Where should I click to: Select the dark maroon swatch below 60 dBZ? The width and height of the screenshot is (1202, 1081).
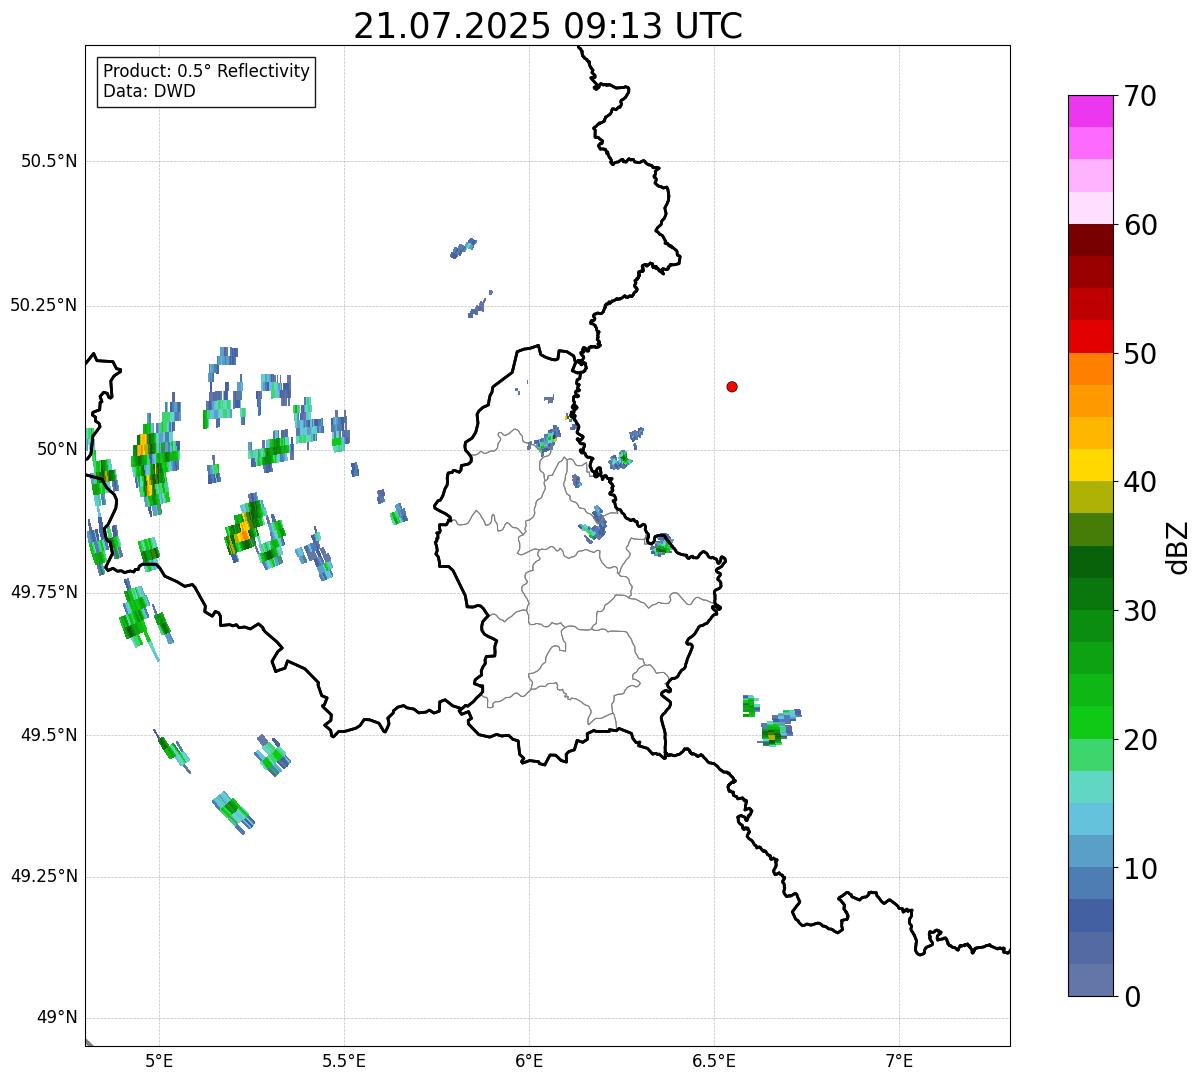click(x=1091, y=240)
